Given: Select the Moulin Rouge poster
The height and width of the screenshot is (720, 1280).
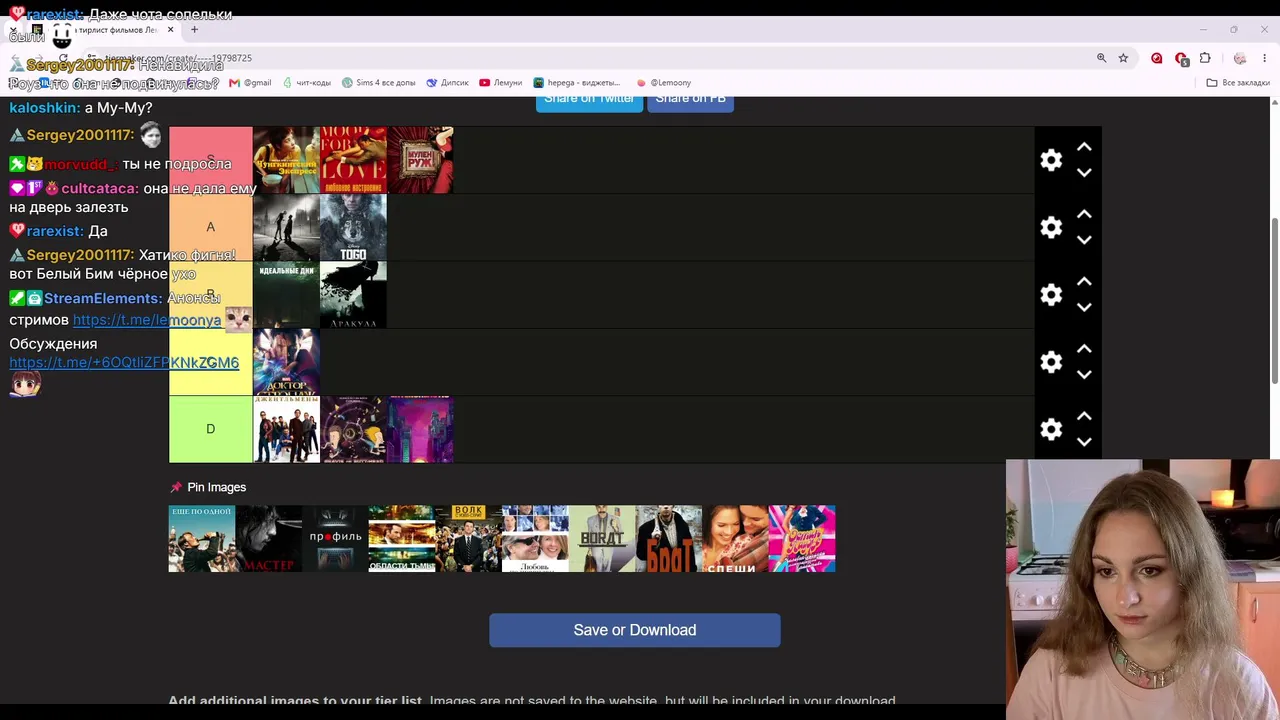Looking at the screenshot, I should coord(420,160).
